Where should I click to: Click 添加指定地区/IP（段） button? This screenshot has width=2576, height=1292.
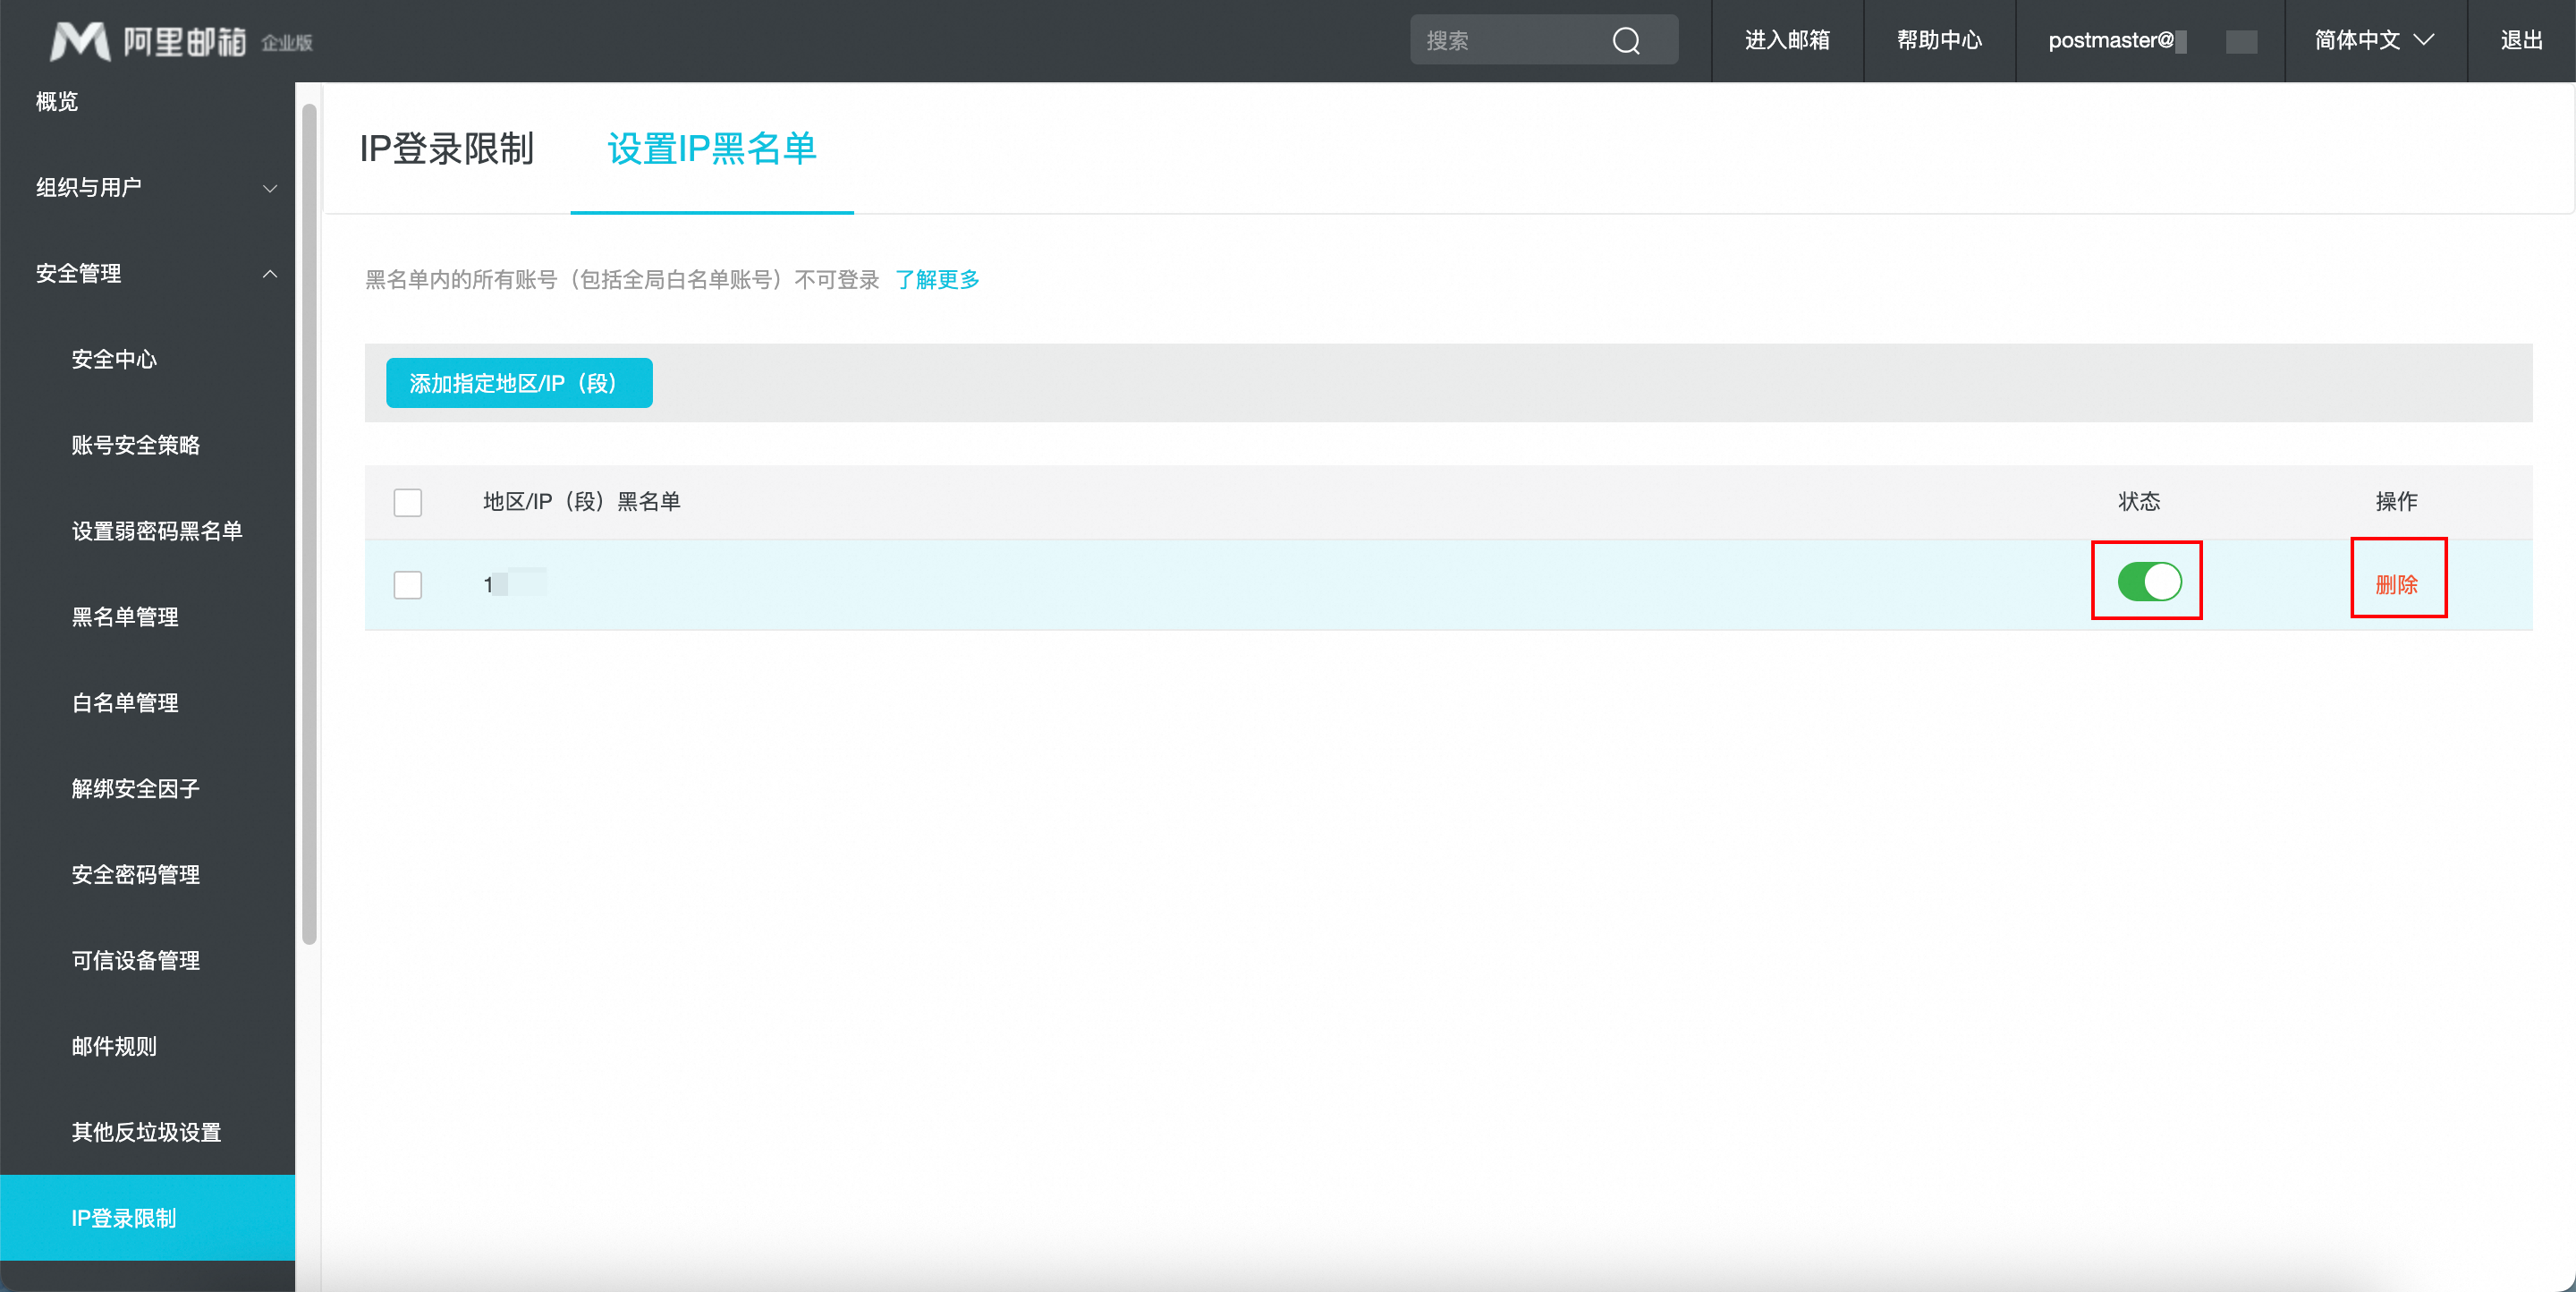click(x=519, y=384)
